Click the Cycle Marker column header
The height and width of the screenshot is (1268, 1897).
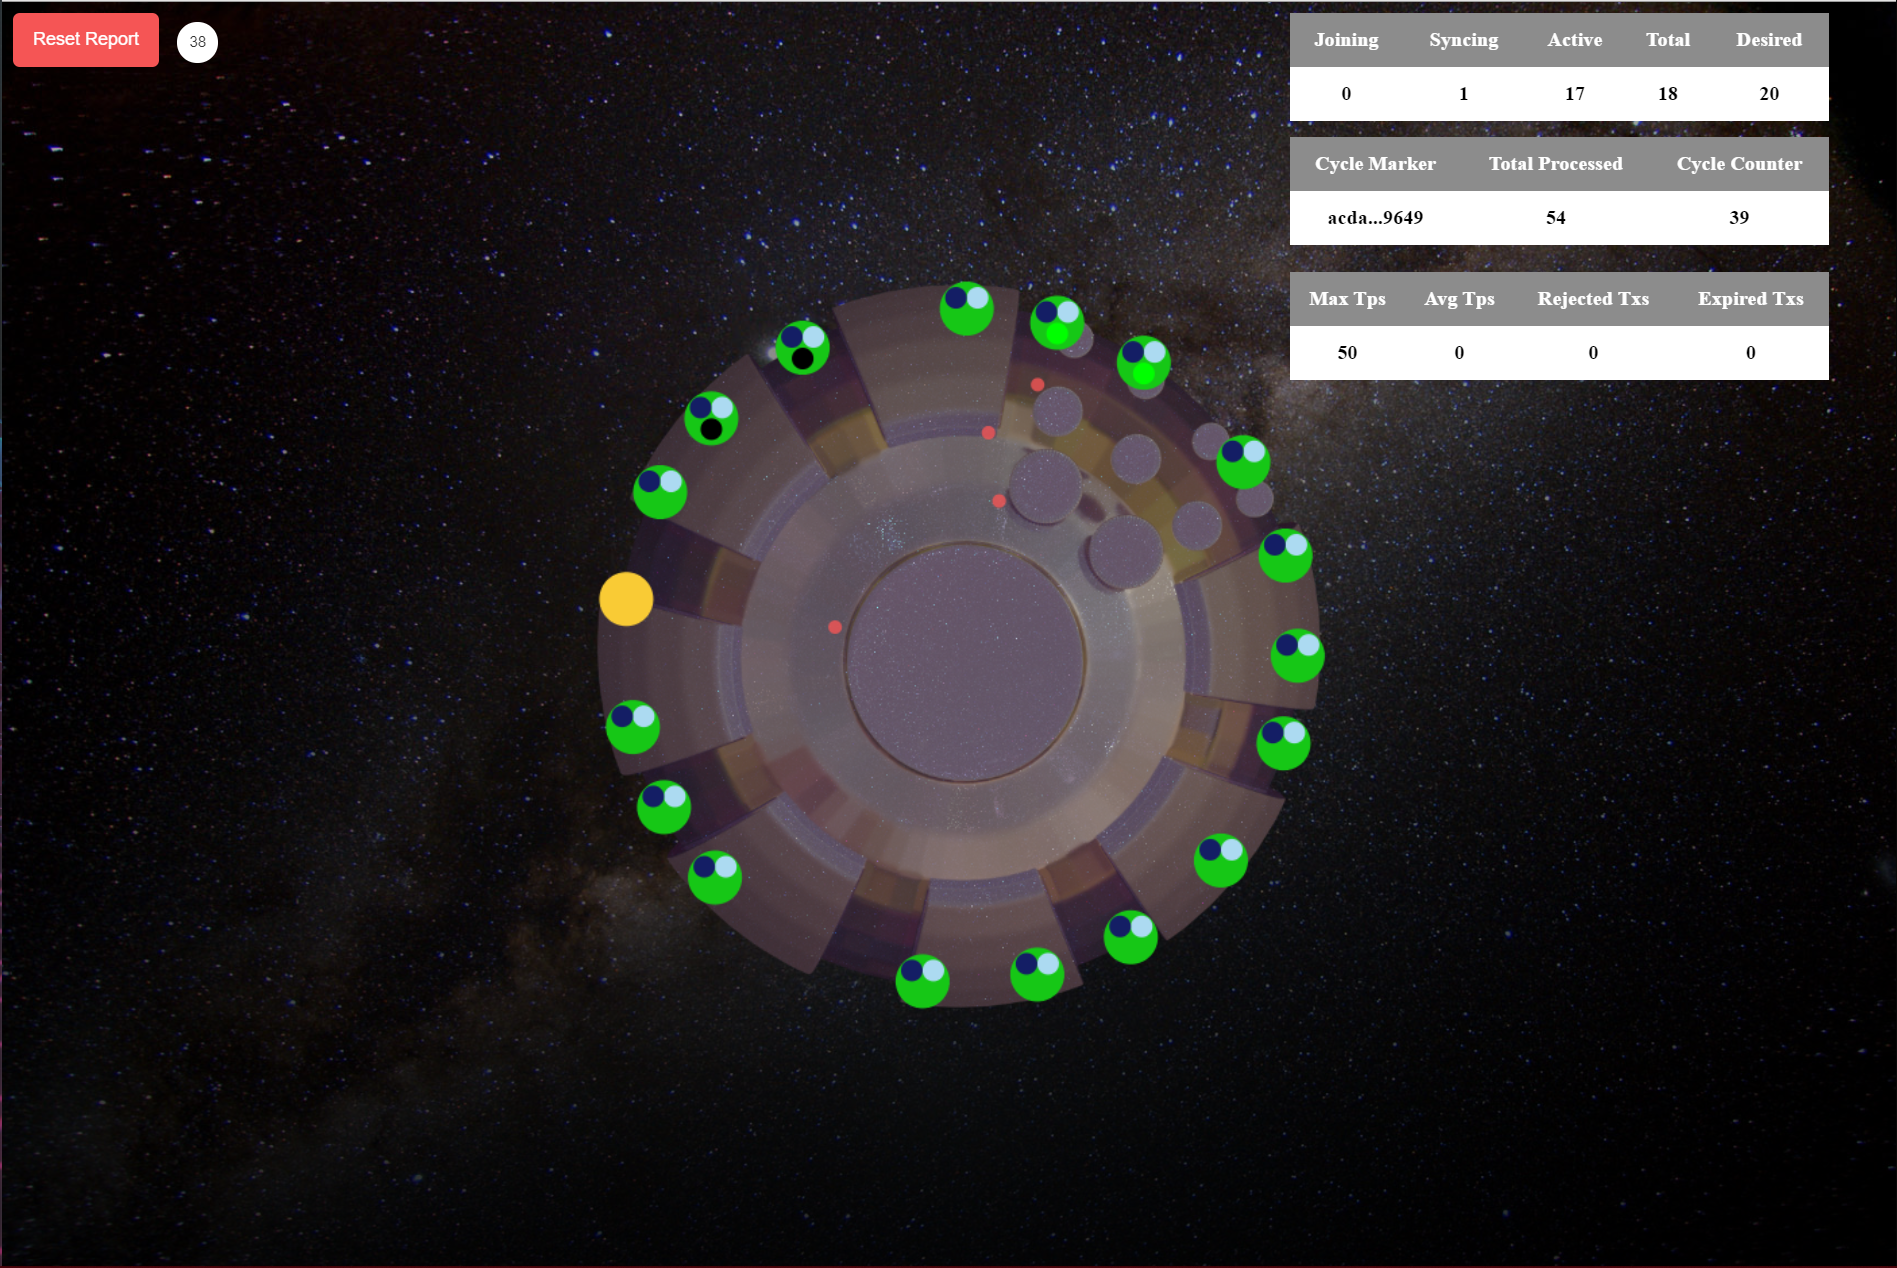coord(1375,164)
